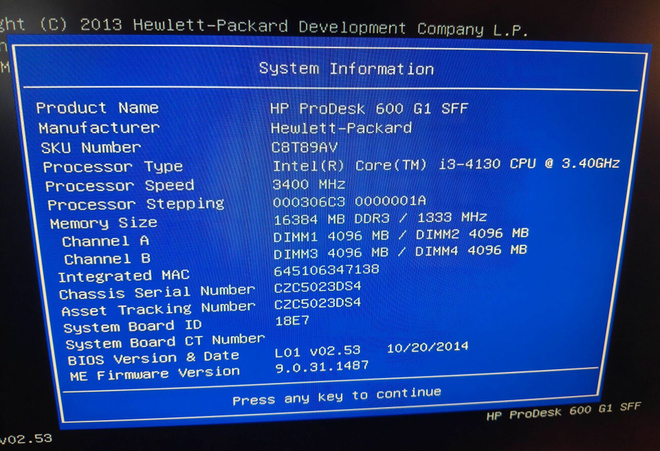Click the value HP ProDesk 600 G1 SFF in the table
The image size is (660, 451).
(369, 109)
